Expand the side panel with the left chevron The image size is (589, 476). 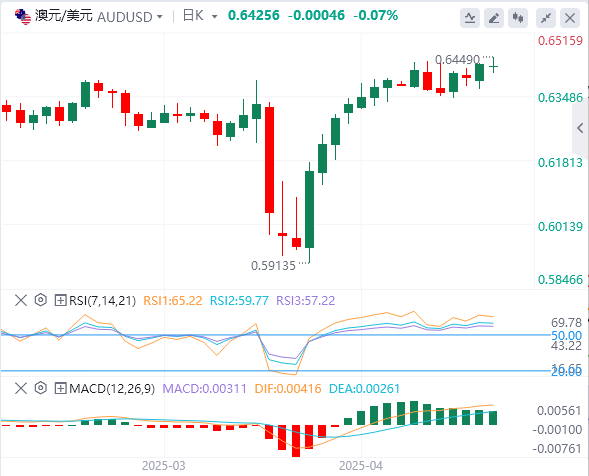tap(580, 128)
